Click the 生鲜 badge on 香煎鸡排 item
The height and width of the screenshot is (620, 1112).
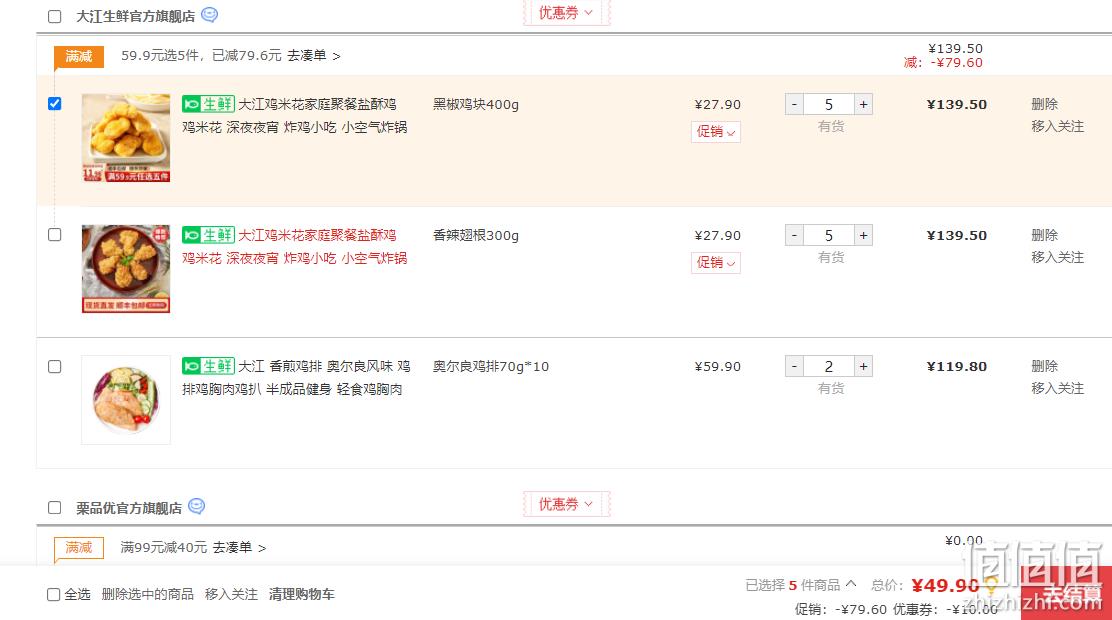pos(208,366)
